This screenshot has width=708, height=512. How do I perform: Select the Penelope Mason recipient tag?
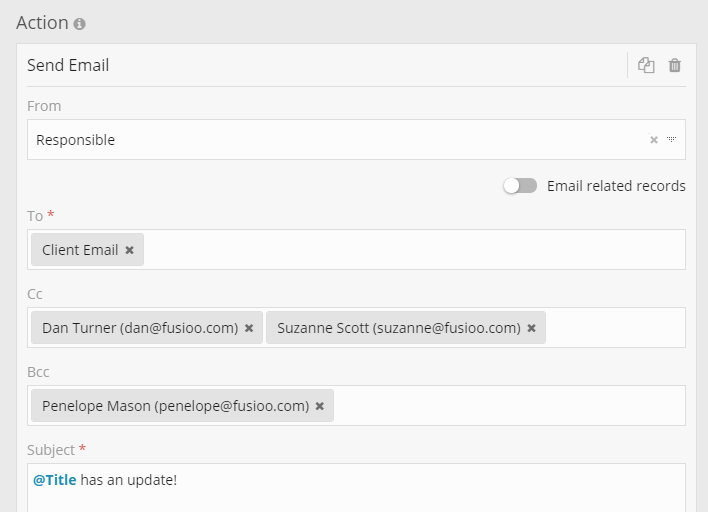tap(175, 406)
